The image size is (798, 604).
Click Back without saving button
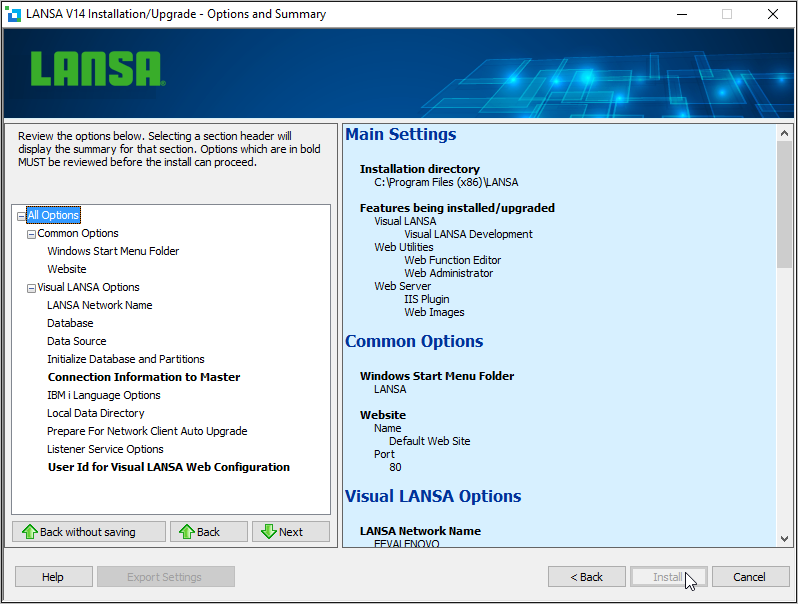(89, 532)
